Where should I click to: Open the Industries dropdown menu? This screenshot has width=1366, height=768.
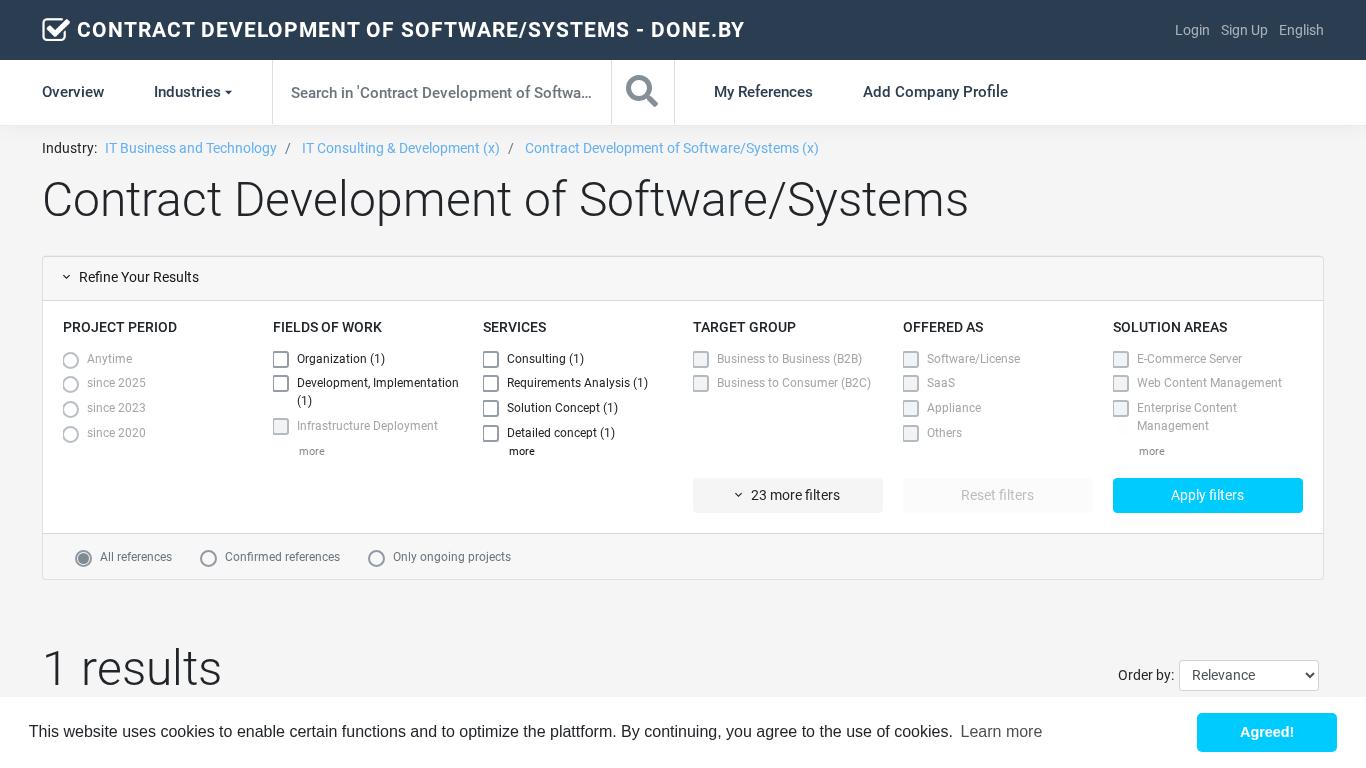point(192,92)
